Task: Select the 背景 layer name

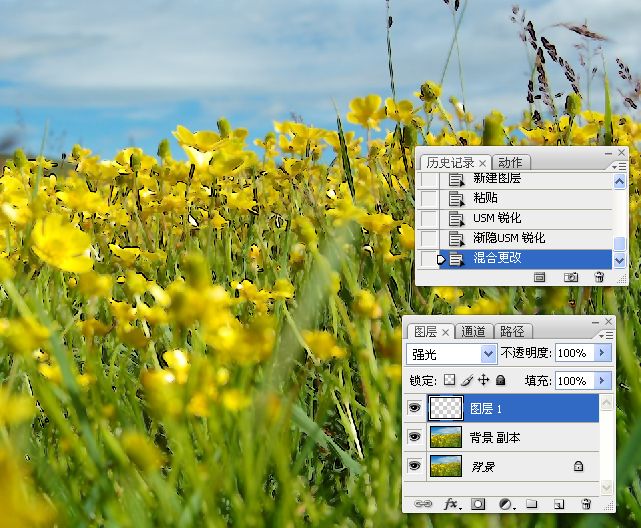Action: pos(482,466)
